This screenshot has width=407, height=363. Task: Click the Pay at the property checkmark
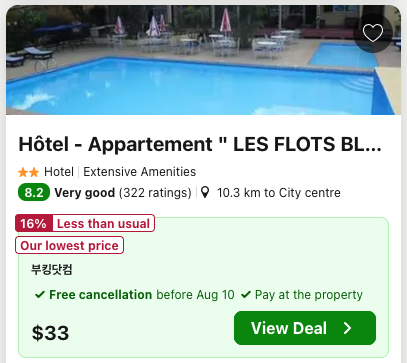coord(246,294)
